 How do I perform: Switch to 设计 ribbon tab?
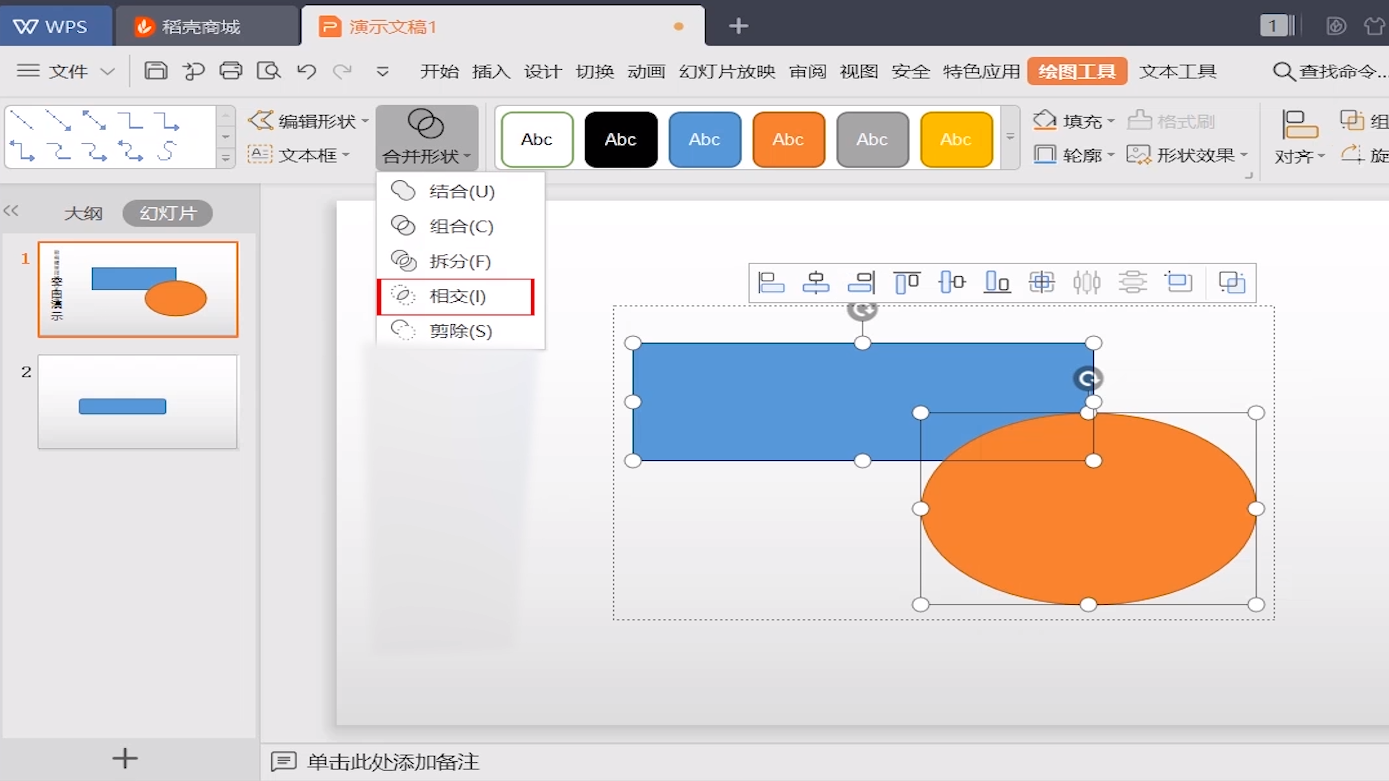click(543, 71)
